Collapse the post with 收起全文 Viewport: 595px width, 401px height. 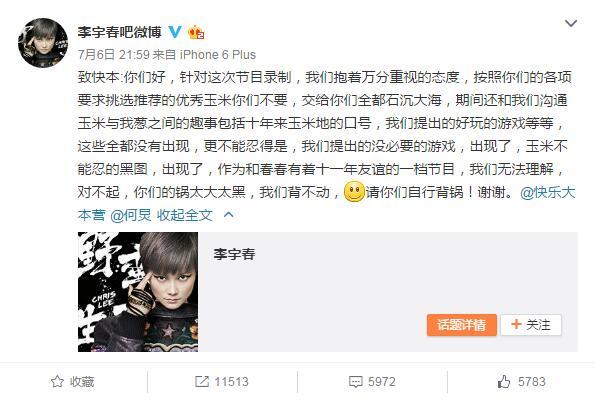pyautogui.click(x=185, y=215)
